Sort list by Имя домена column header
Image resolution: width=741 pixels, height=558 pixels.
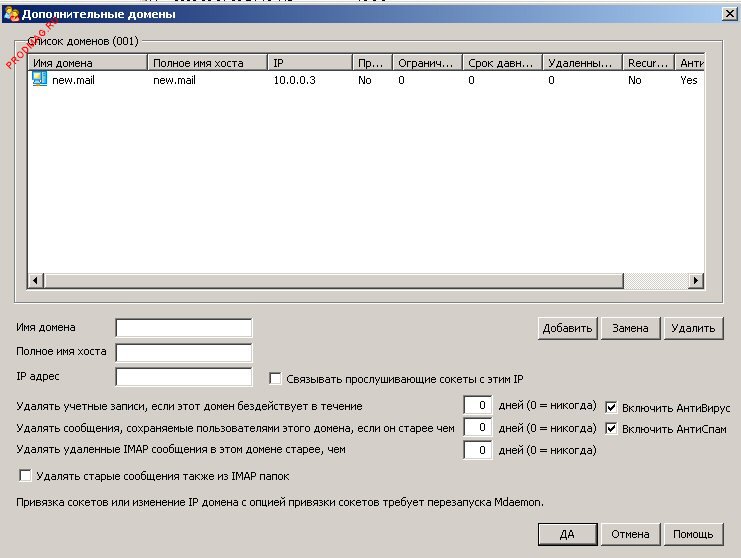pyautogui.click(x=87, y=63)
